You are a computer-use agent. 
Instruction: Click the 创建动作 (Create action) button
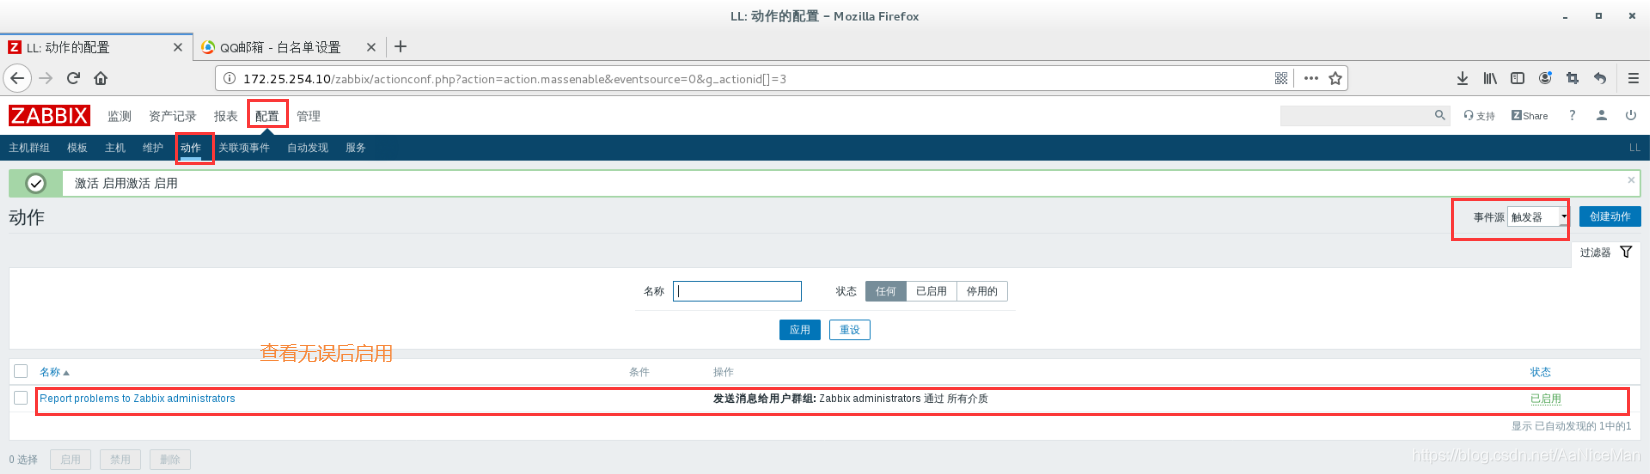tap(1610, 216)
